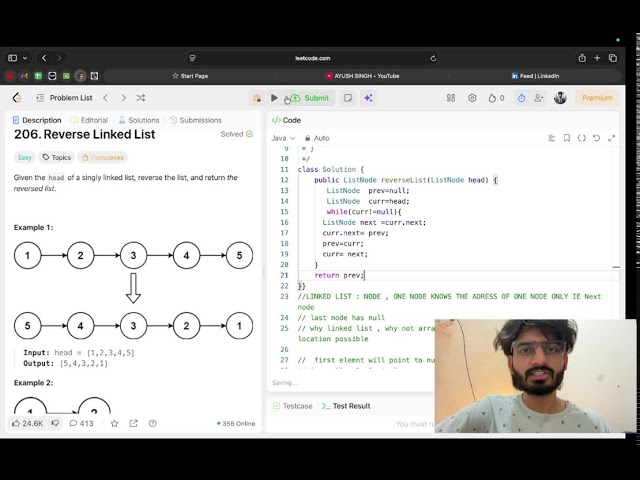Image resolution: width=640 pixels, height=480 pixels.
Task: Pick a random problem shuffle icon
Action: coord(141,98)
